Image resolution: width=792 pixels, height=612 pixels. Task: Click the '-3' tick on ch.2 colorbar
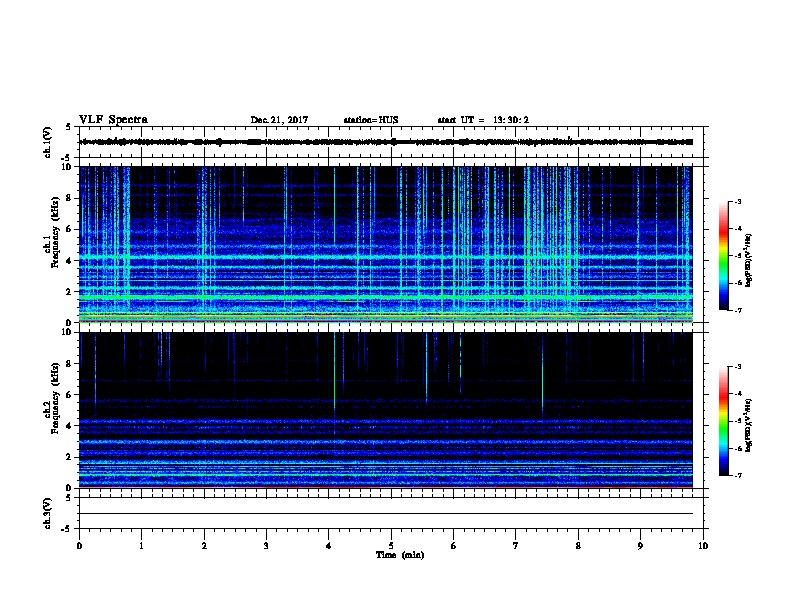coord(737,367)
